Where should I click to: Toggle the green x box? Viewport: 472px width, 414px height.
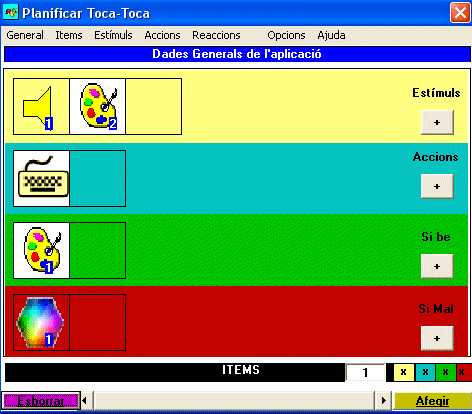pos(446,372)
